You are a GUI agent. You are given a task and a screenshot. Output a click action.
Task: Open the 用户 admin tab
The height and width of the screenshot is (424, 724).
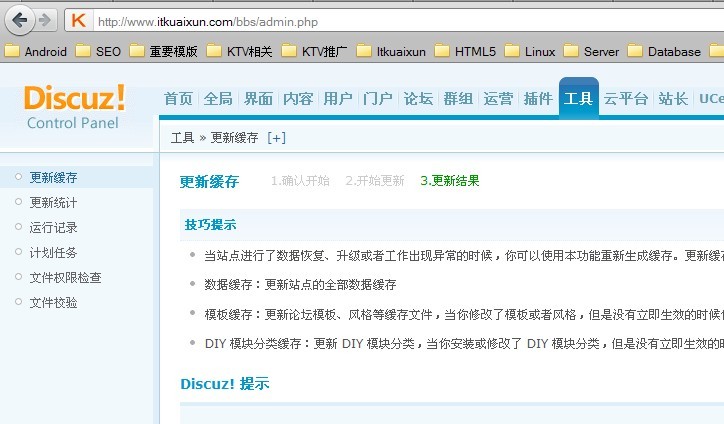[338, 98]
